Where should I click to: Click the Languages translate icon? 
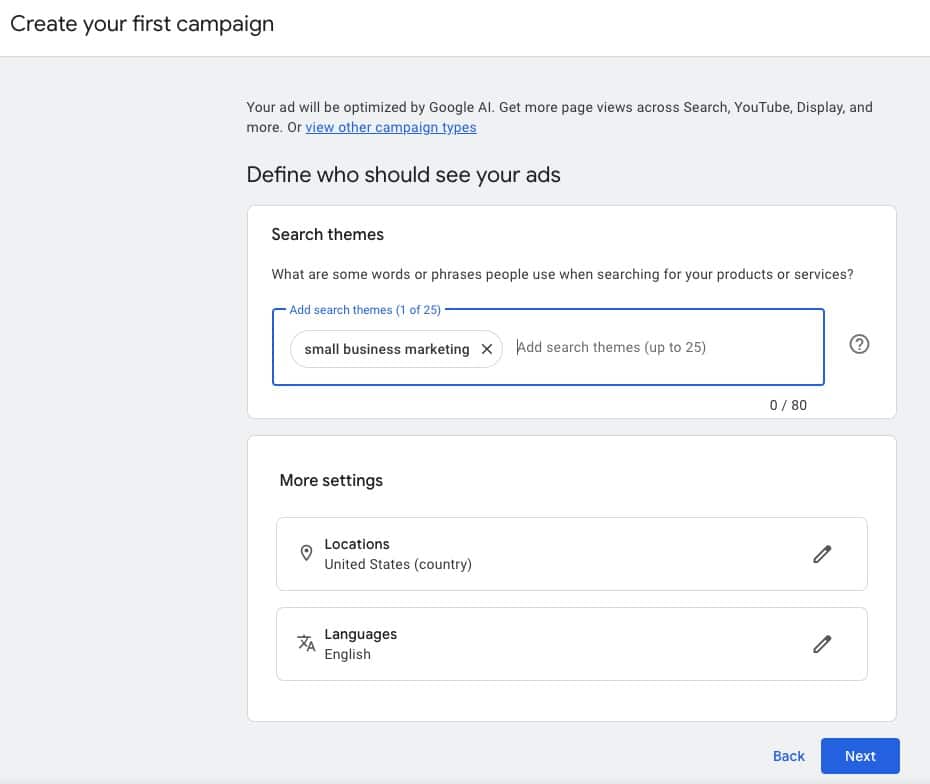pyautogui.click(x=306, y=644)
